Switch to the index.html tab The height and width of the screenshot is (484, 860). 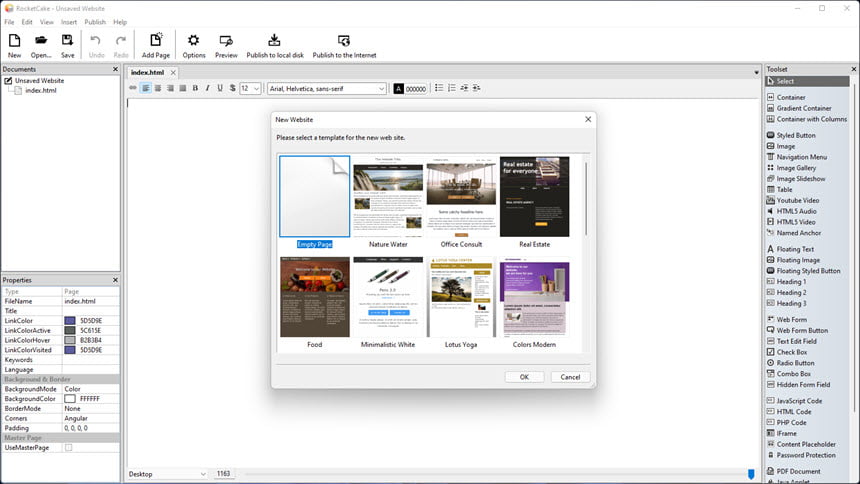click(x=147, y=72)
